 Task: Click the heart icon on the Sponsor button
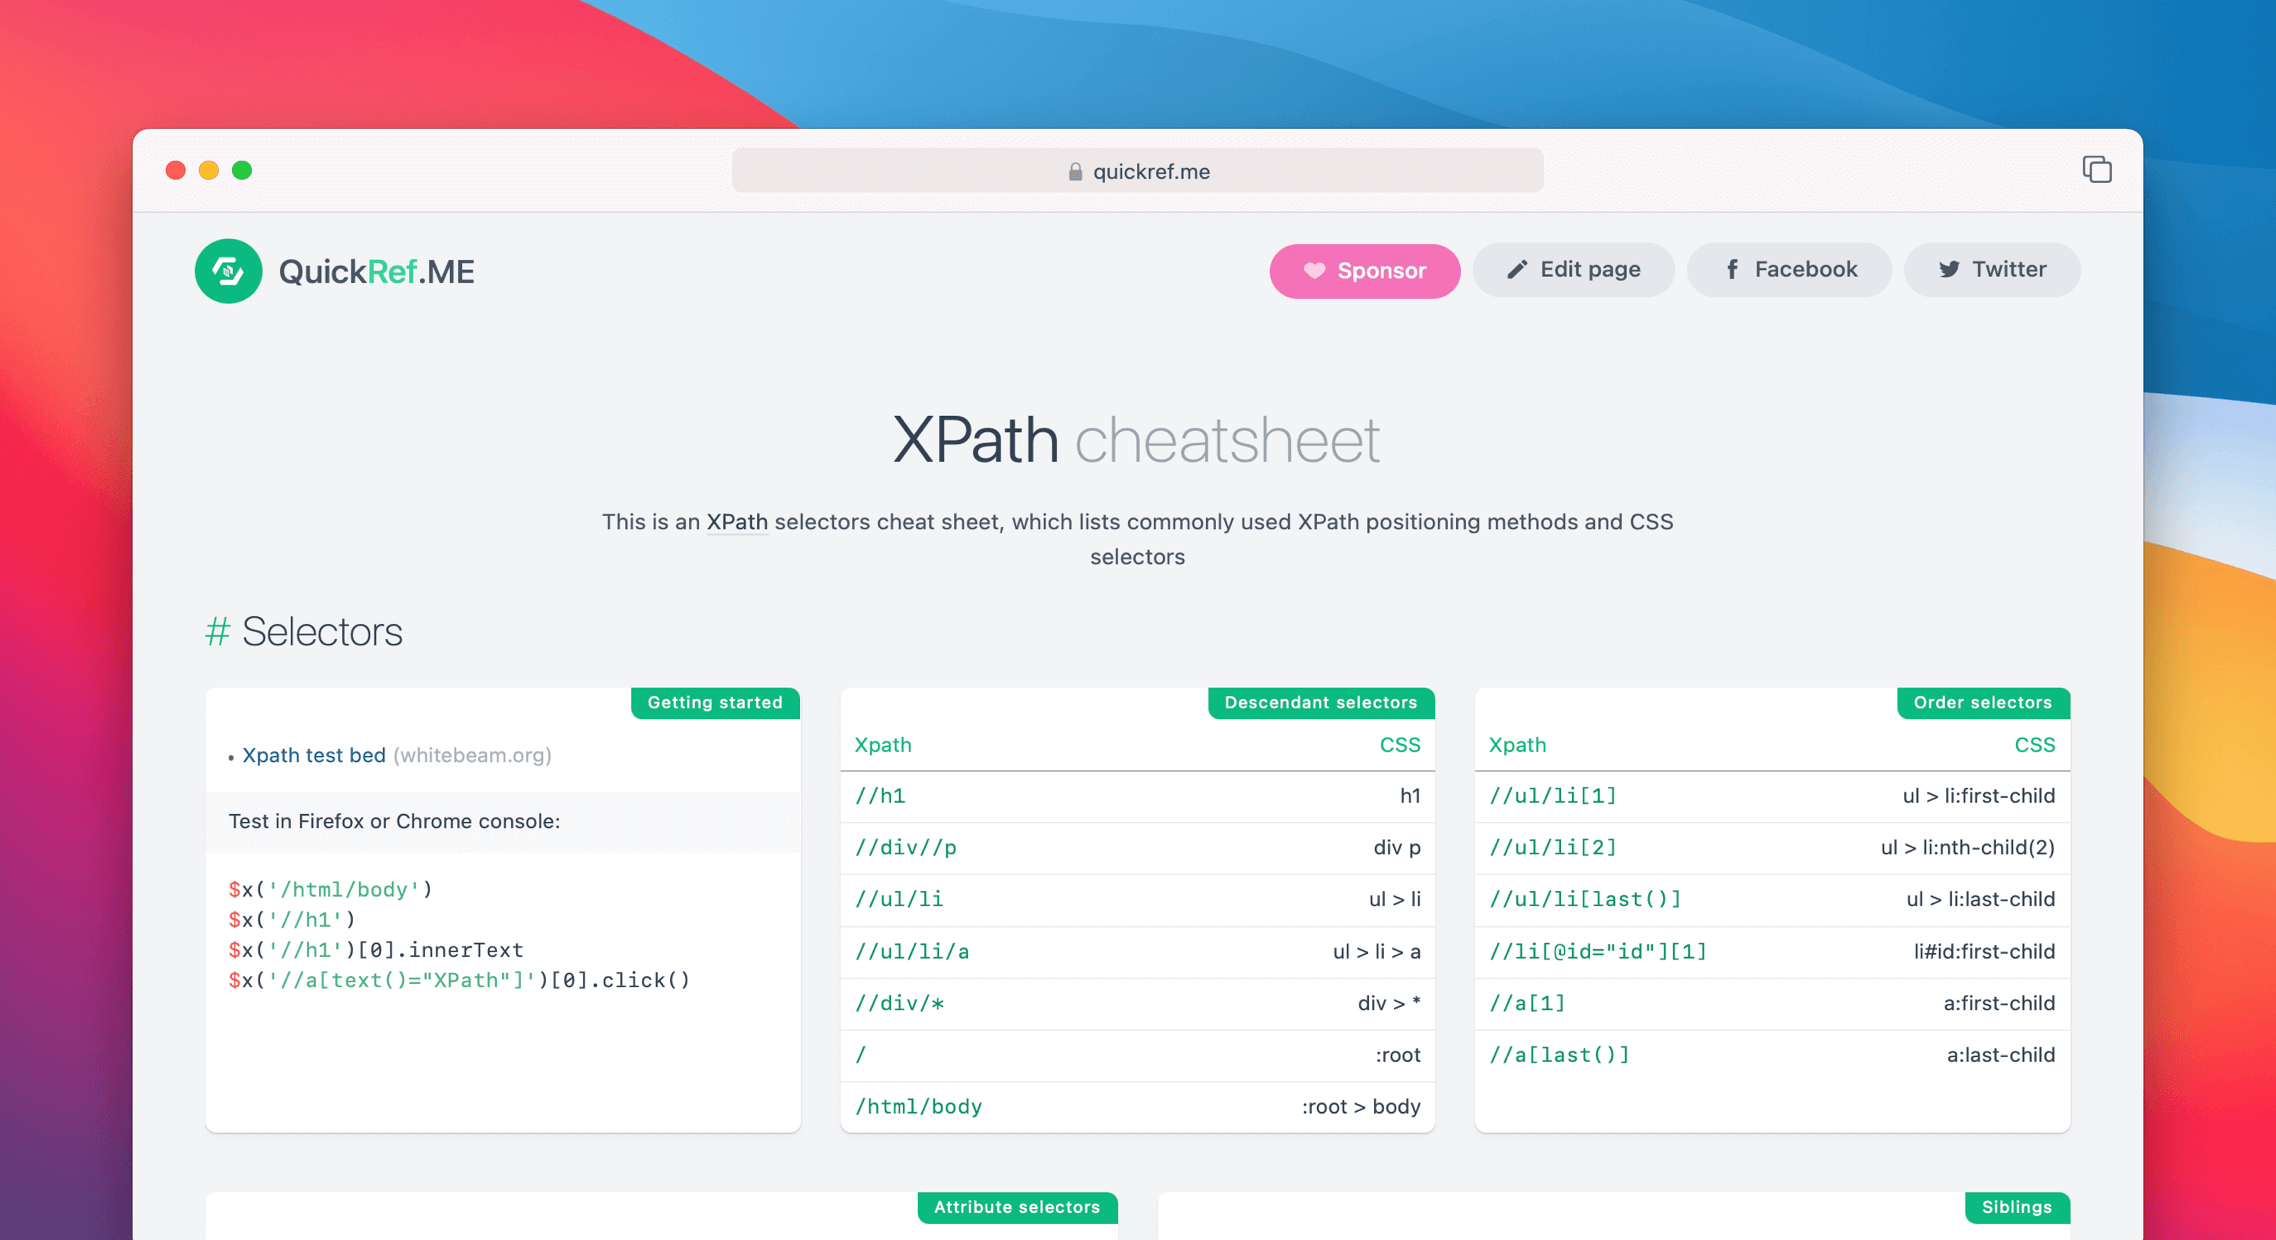tap(1314, 271)
